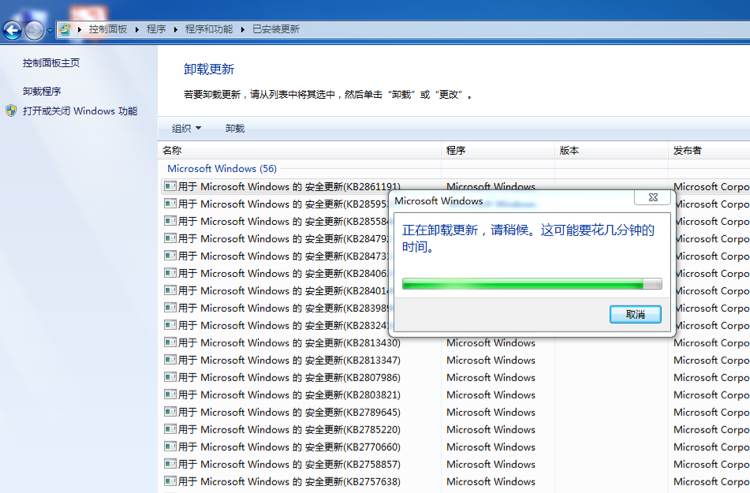Click the update icon for KB2785220
This screenshot has height=493, width=750.
pyautogui.click(x=170, y=429)
